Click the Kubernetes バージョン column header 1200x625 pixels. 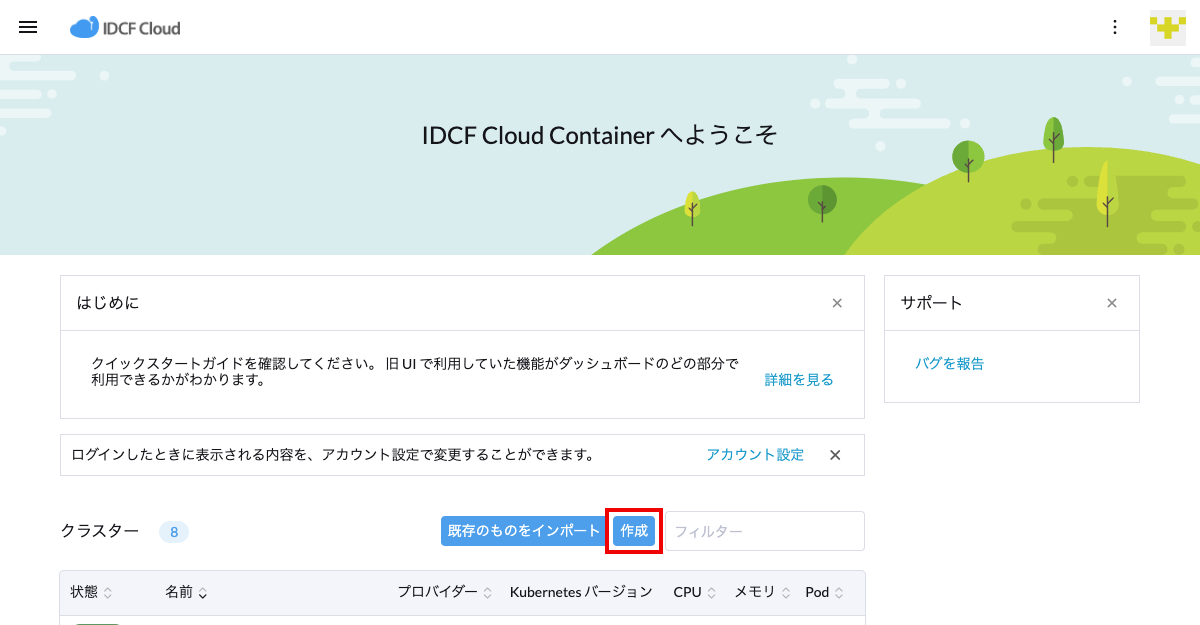(x=581, y=592)
